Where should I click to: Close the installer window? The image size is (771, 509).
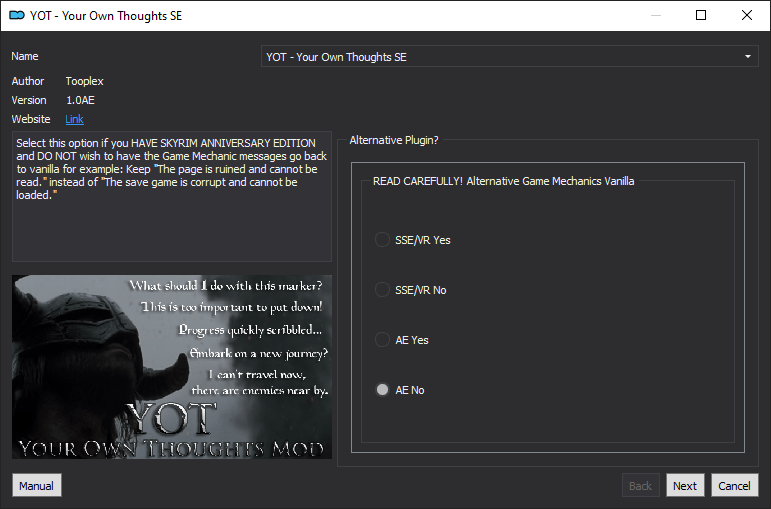(746, 15)
